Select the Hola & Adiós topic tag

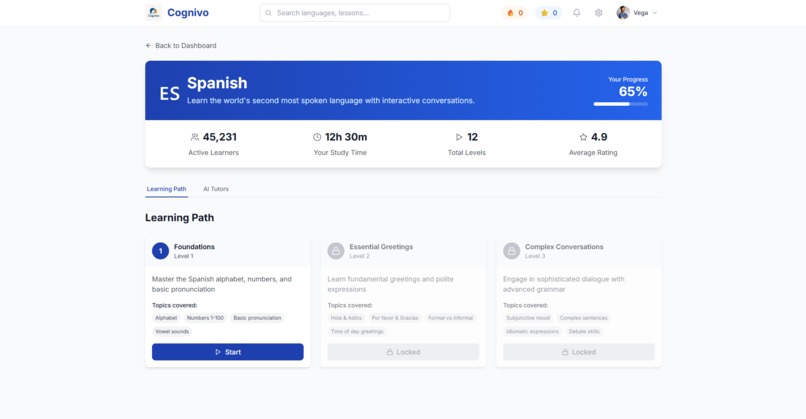(346, 318)
